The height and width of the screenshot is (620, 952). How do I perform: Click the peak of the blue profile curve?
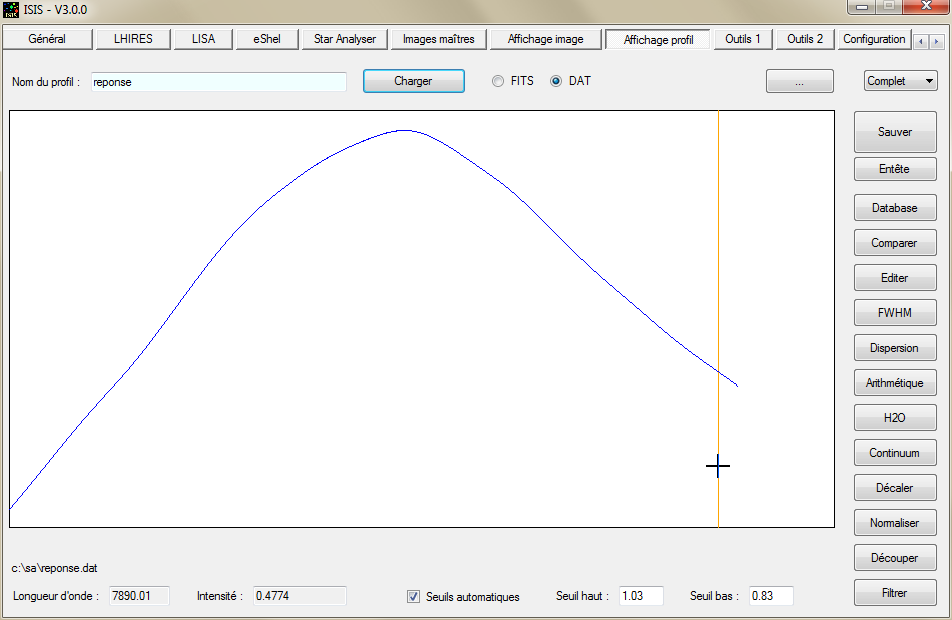[x=404, y=130]
